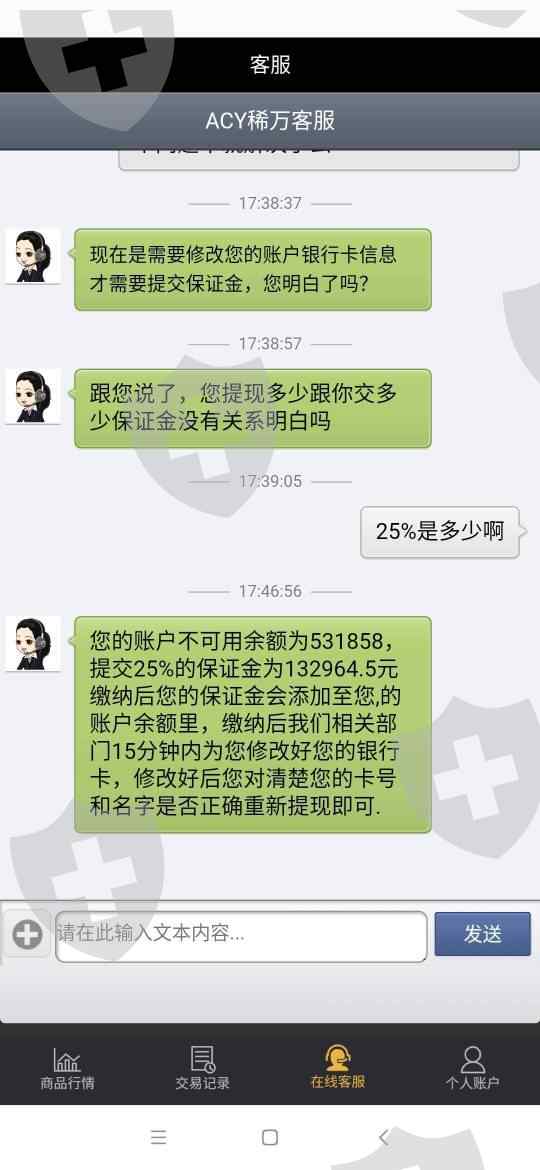Open the 商品行情 market tab
540x1170 pixels.
point(67,1068)
